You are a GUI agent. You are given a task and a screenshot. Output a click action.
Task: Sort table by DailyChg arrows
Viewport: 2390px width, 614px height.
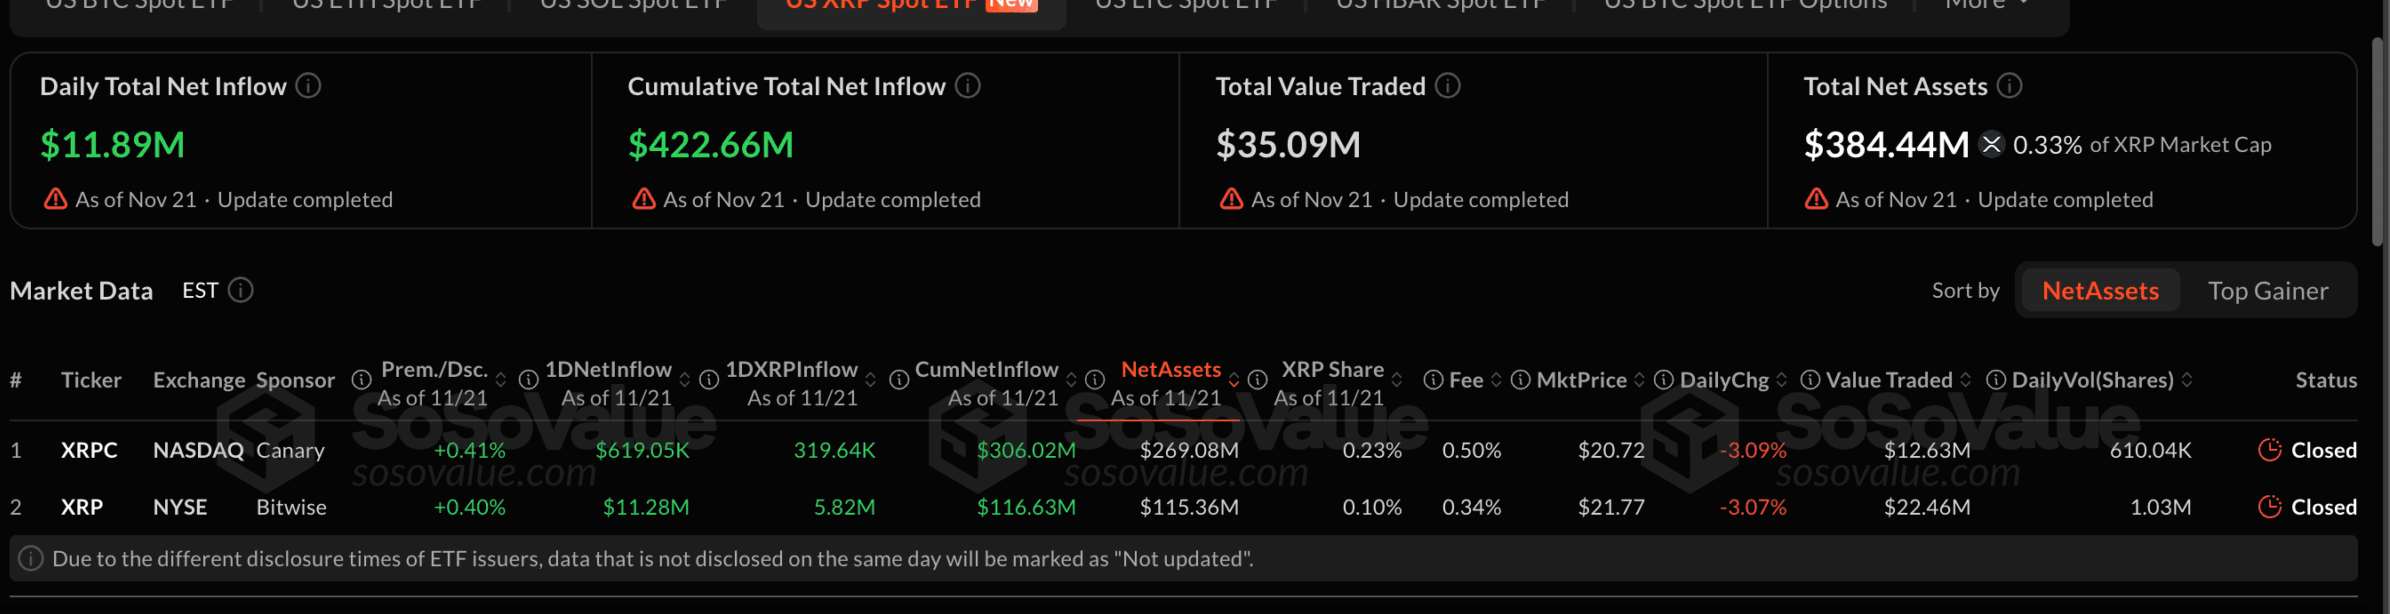tap(1782, 380)
